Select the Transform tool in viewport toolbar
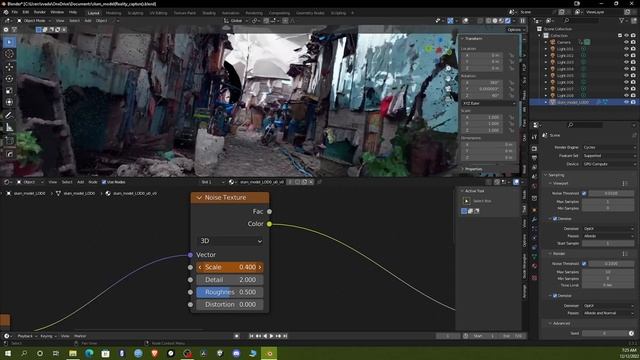This screenshot has width=640, height=360. tap(9, 102)
